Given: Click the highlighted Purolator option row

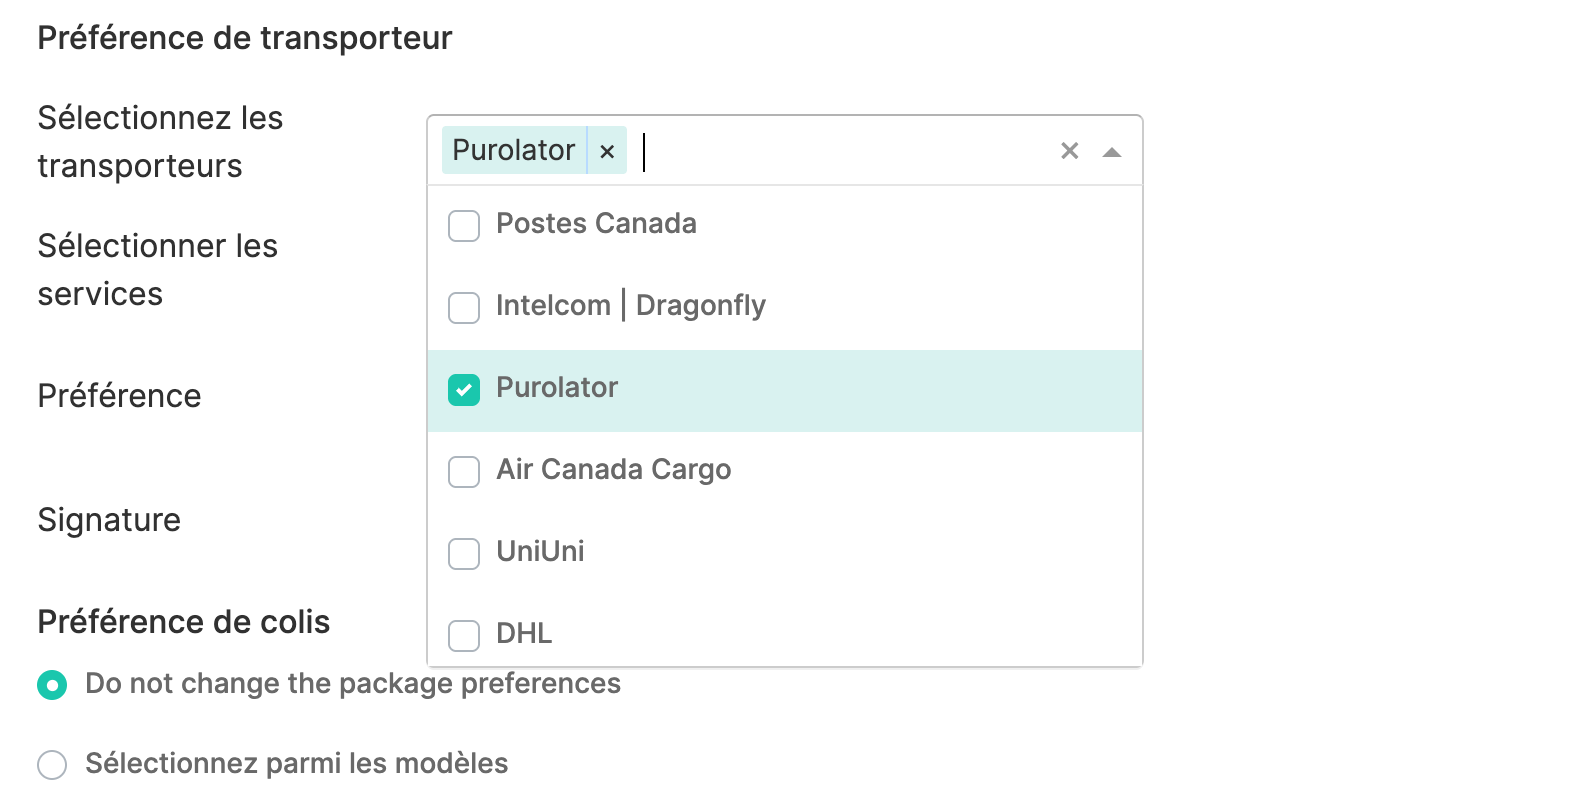Looking at the screenshot, I should pyautogui.click(x=784, y=390).
